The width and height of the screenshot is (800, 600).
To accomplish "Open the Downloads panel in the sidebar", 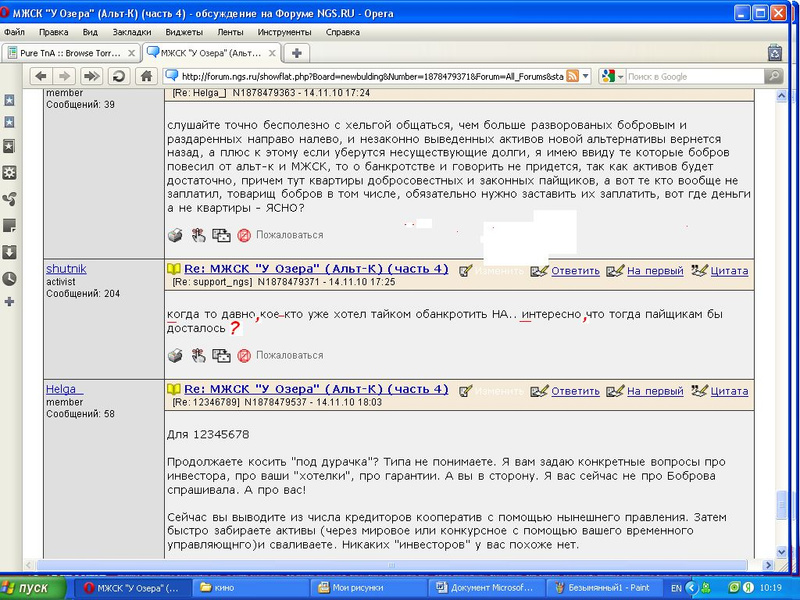I will point(10,252).
